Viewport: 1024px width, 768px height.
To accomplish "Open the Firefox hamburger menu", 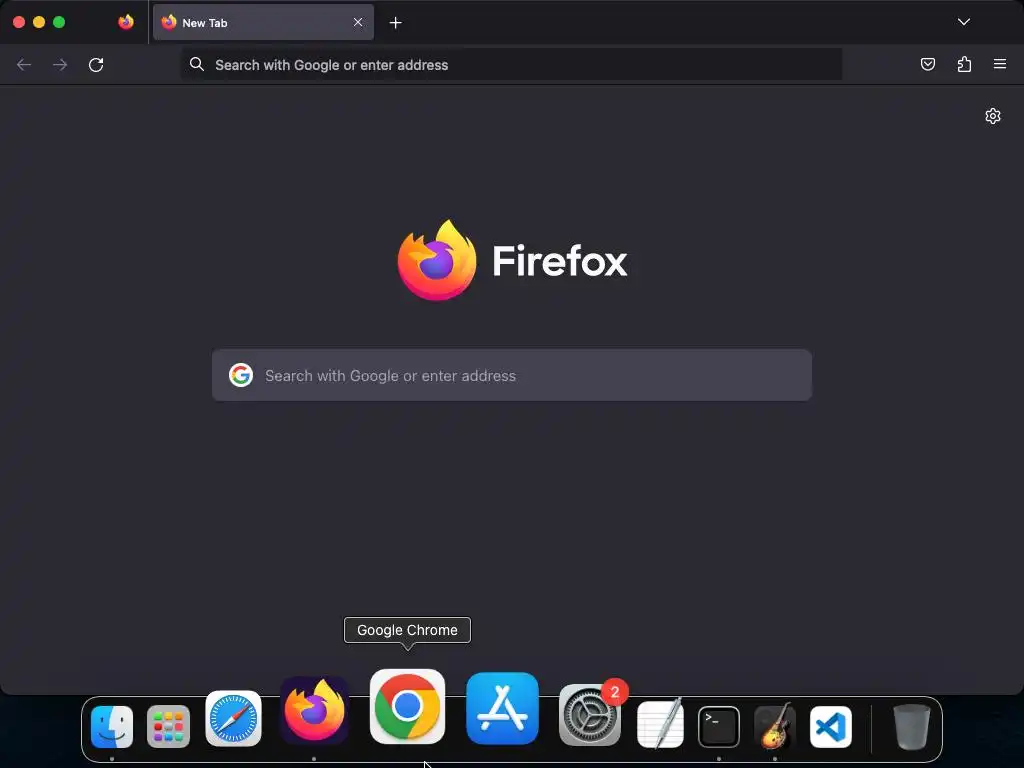I will (1000, 64).
